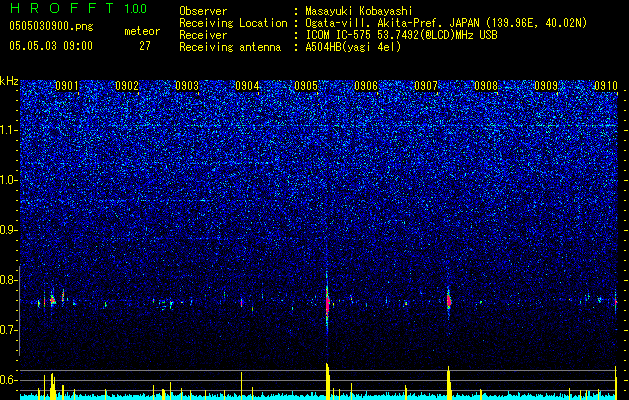Click the 1.0 frequency axis label
Viewport: 629px width, 400px height.
click(x=8, y=180)
